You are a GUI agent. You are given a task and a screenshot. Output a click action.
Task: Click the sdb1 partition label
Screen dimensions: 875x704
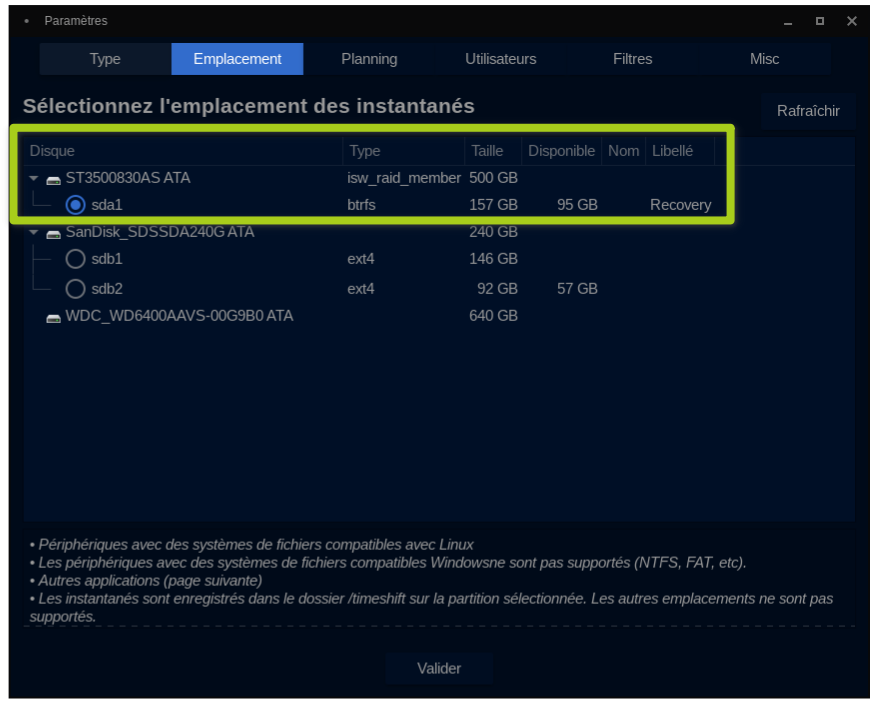pyautogui.click(x=107, y=259)
